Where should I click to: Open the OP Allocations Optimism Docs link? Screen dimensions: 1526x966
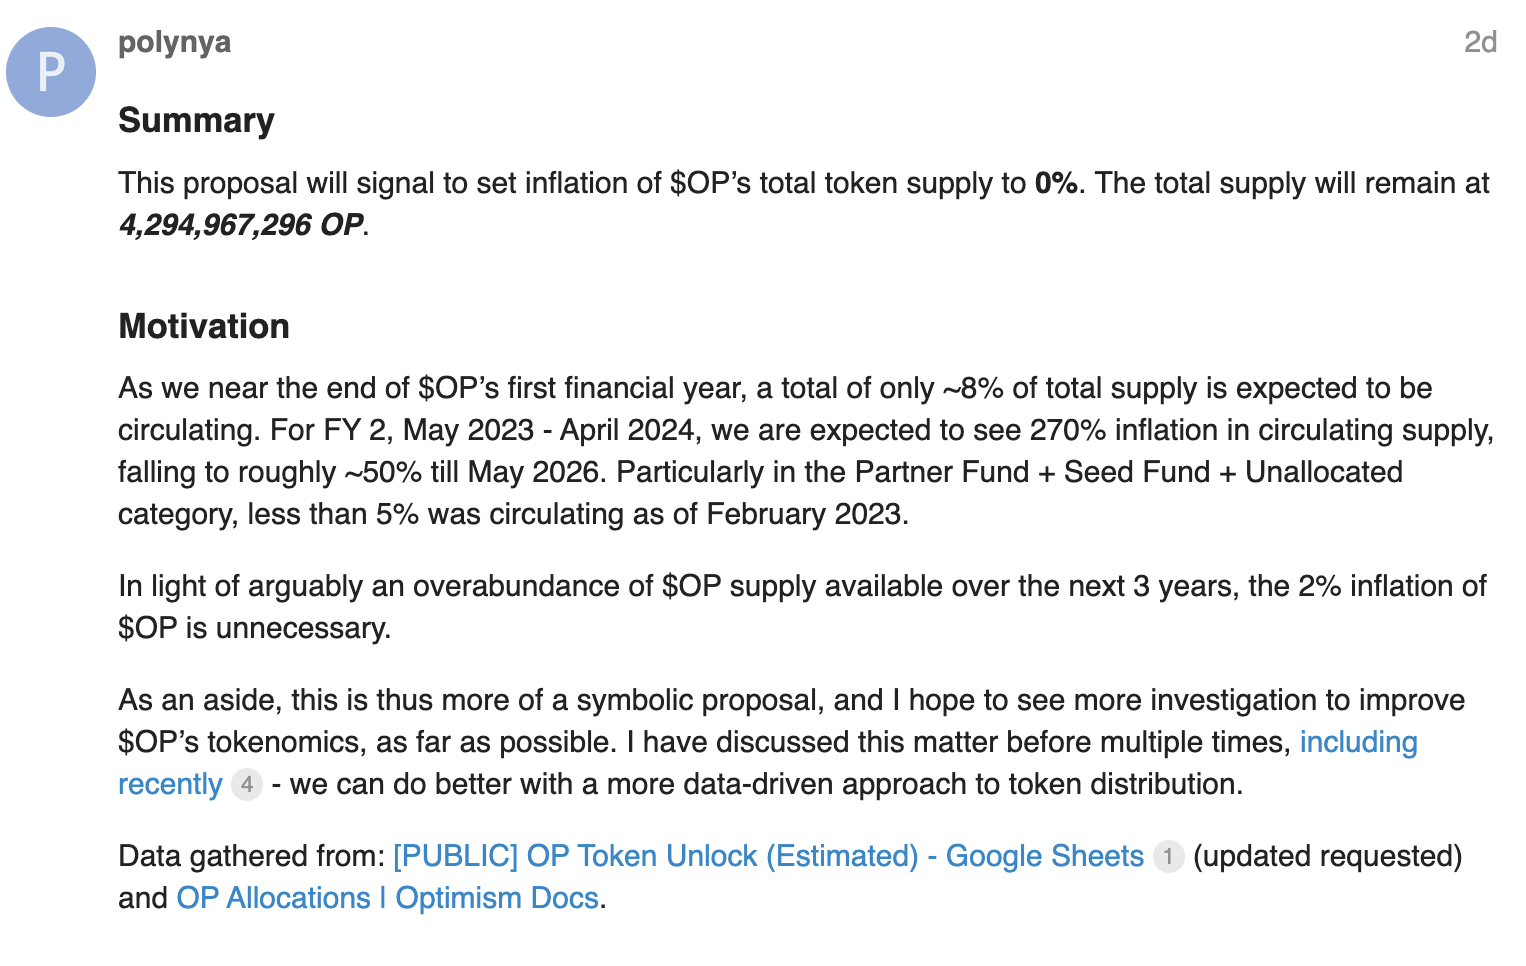387,898
